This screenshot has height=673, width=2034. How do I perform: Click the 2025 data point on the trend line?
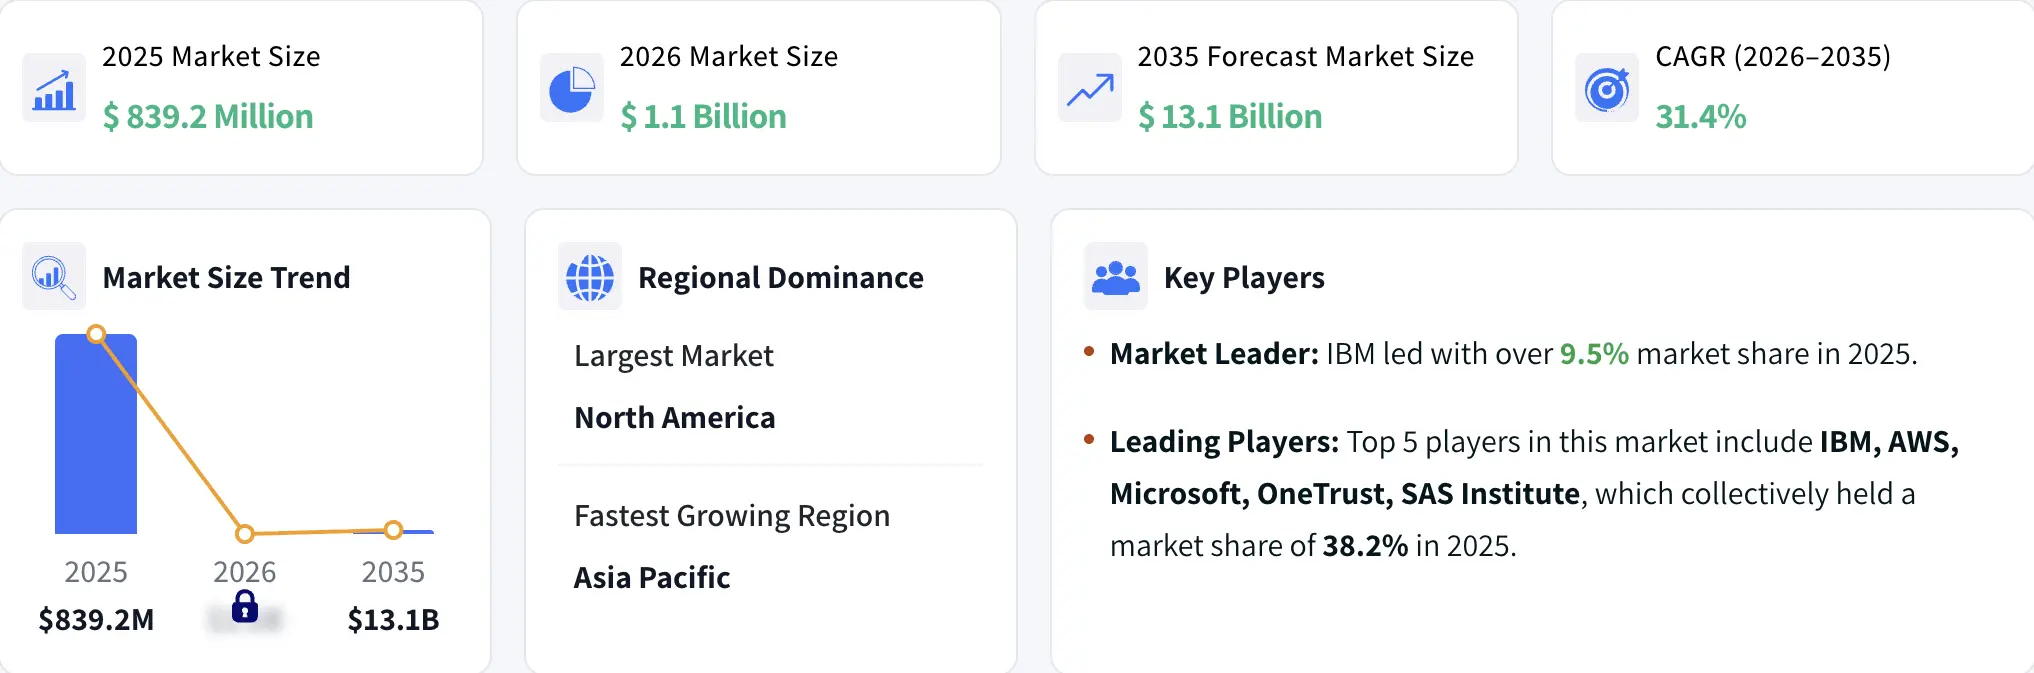pos(96,334)
